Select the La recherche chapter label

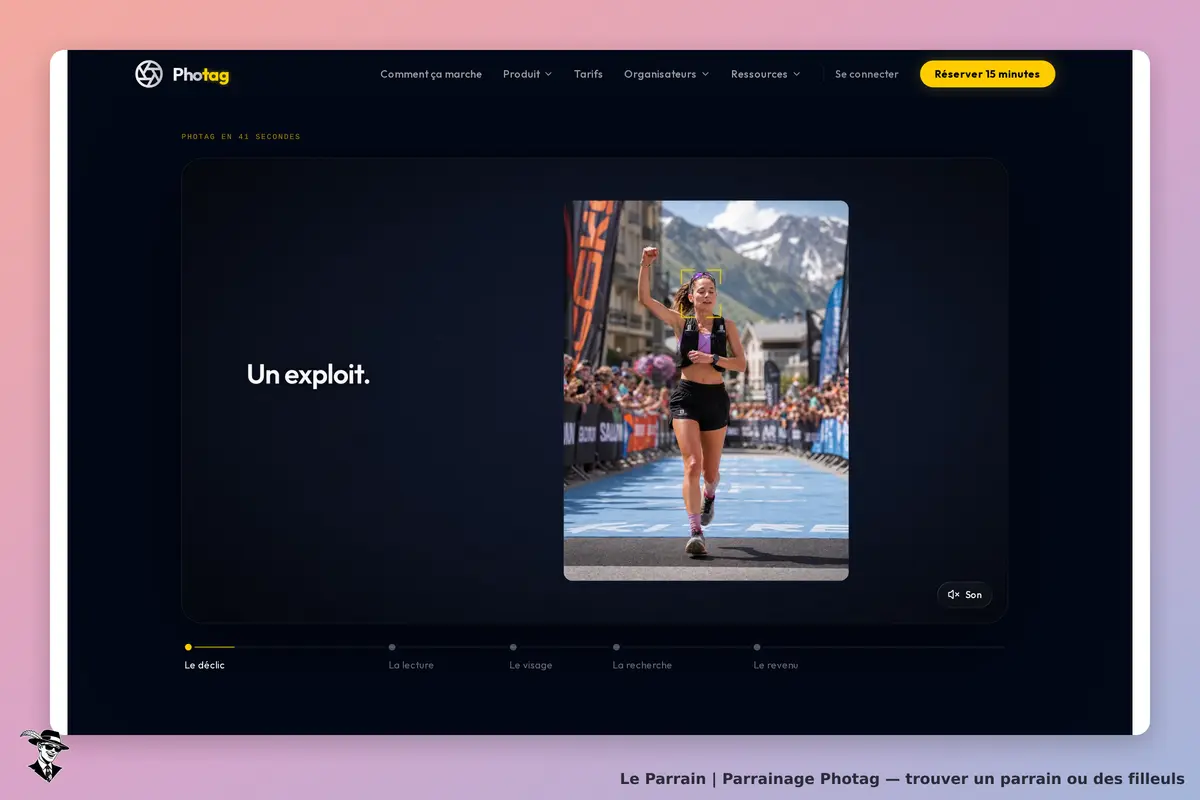click(642, 665)
